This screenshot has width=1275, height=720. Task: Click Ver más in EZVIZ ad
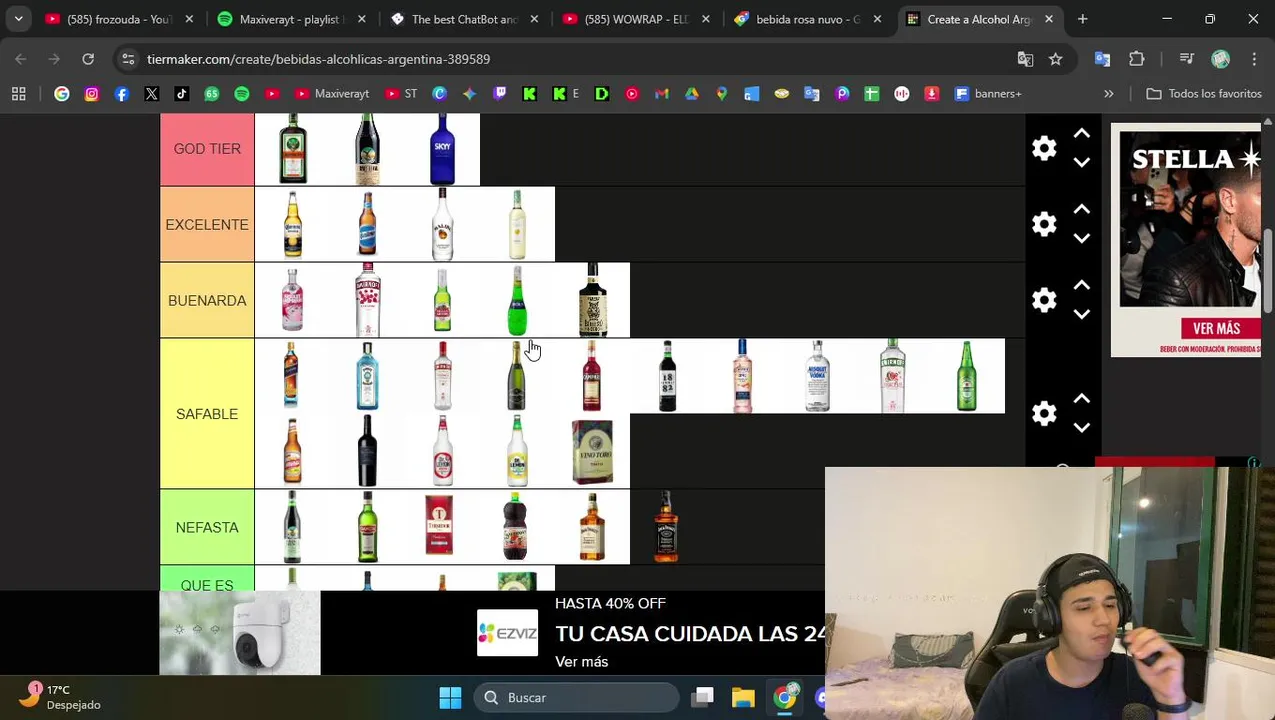coord(581,662)
